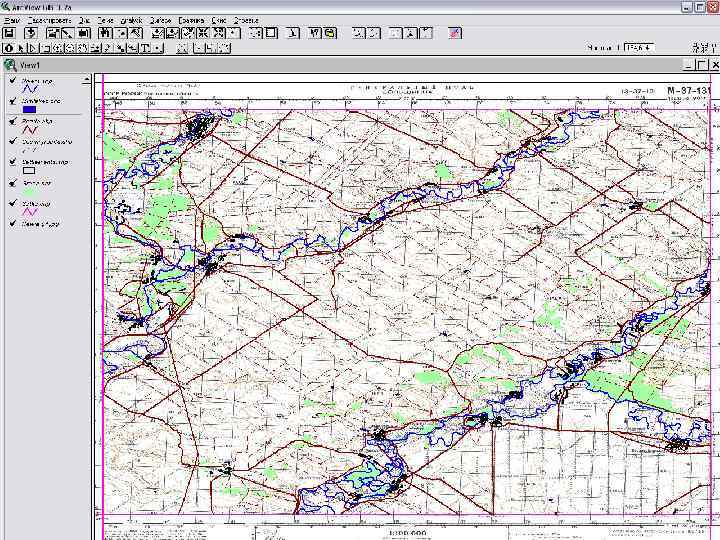Open the View menu
The image size is (720, 540).
(84, 20)
